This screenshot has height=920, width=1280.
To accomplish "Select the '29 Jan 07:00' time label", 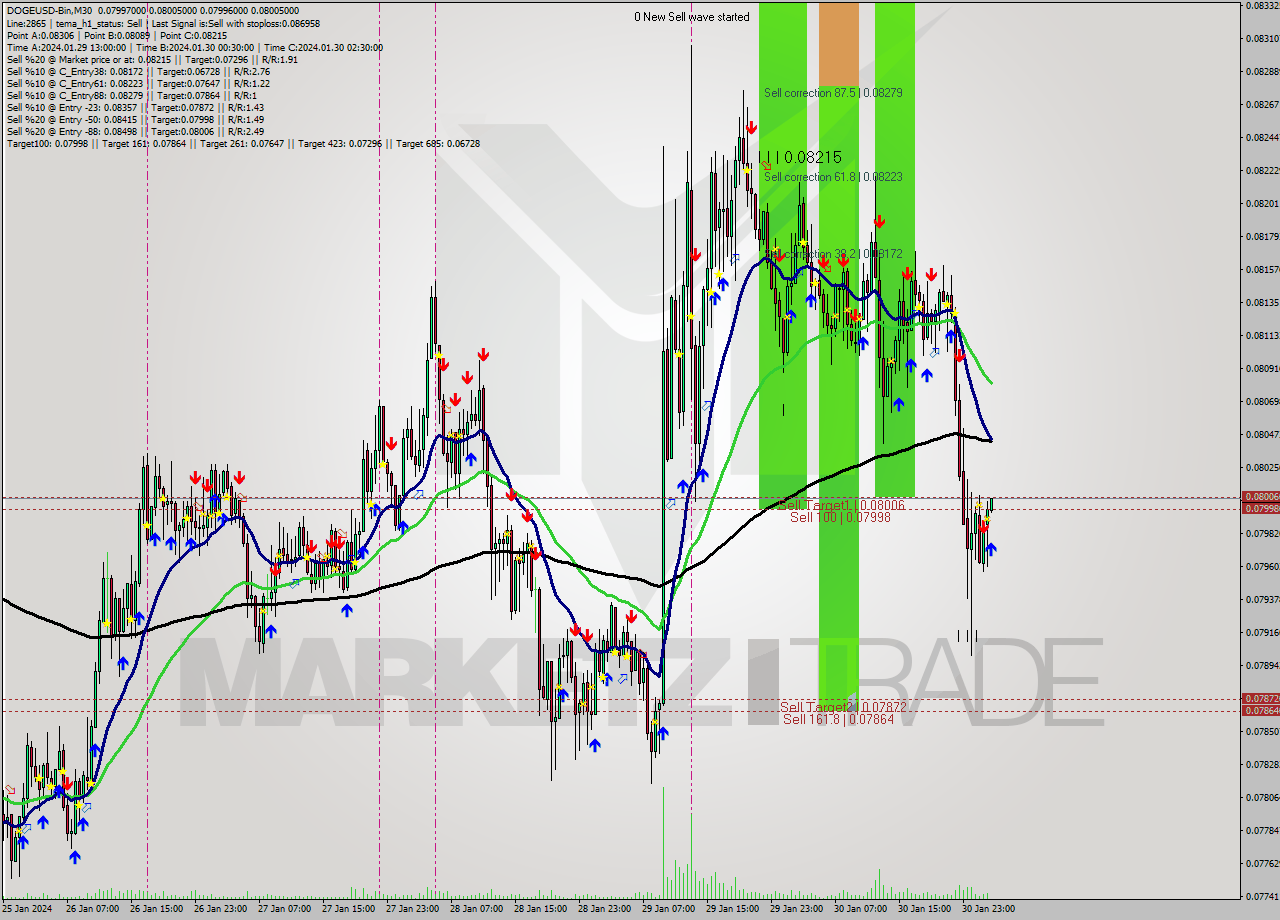I will [x=667, y=909].
